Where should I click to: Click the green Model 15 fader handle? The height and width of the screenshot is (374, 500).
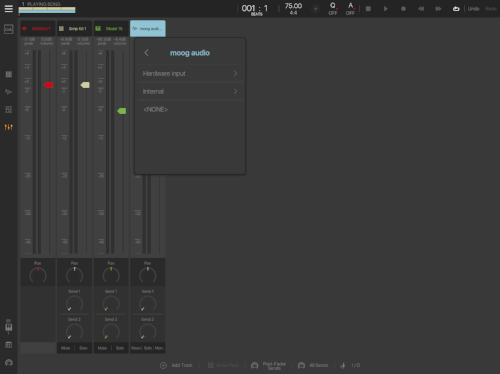pos(122,111)
